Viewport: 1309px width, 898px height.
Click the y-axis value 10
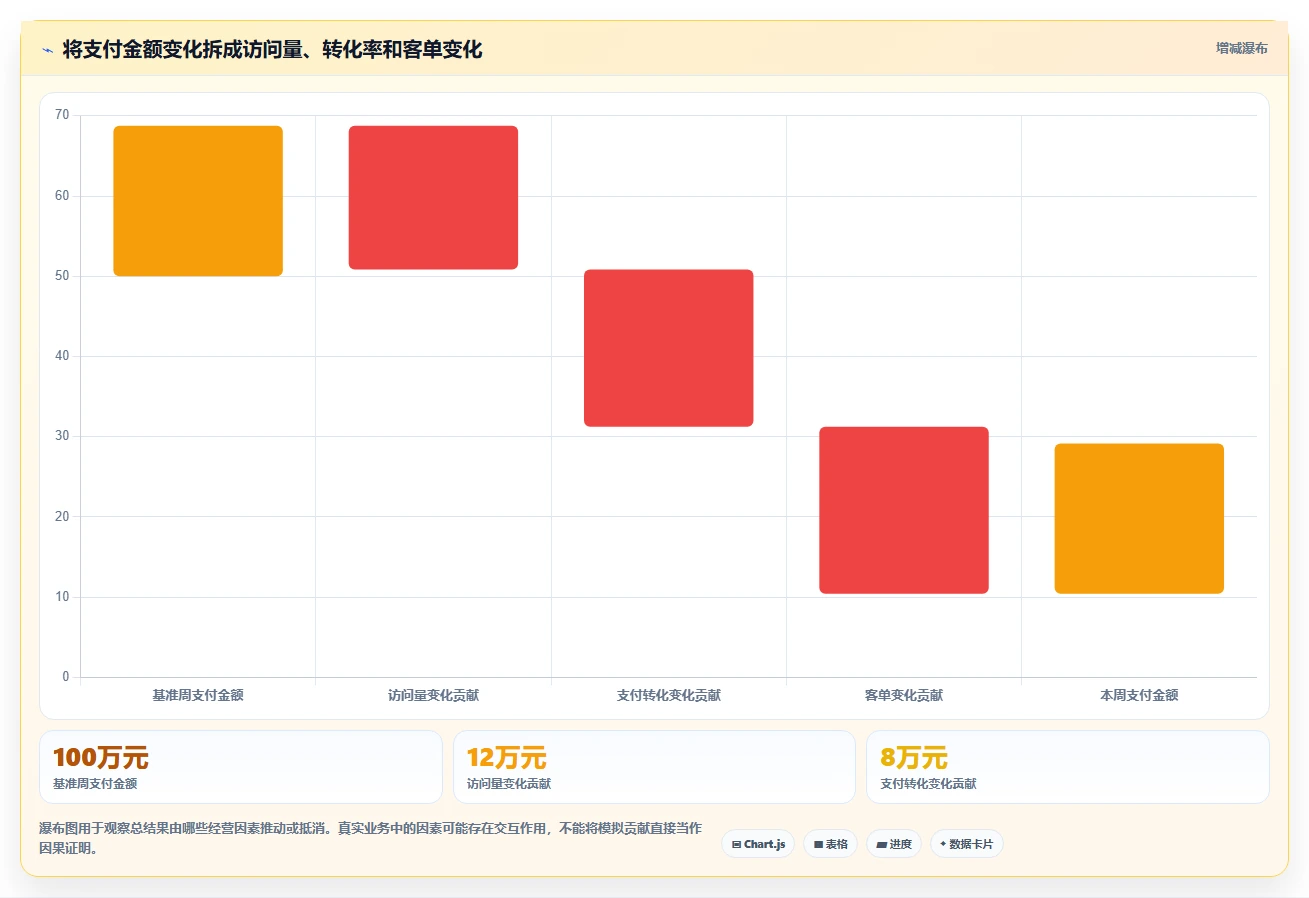point(62,597)
